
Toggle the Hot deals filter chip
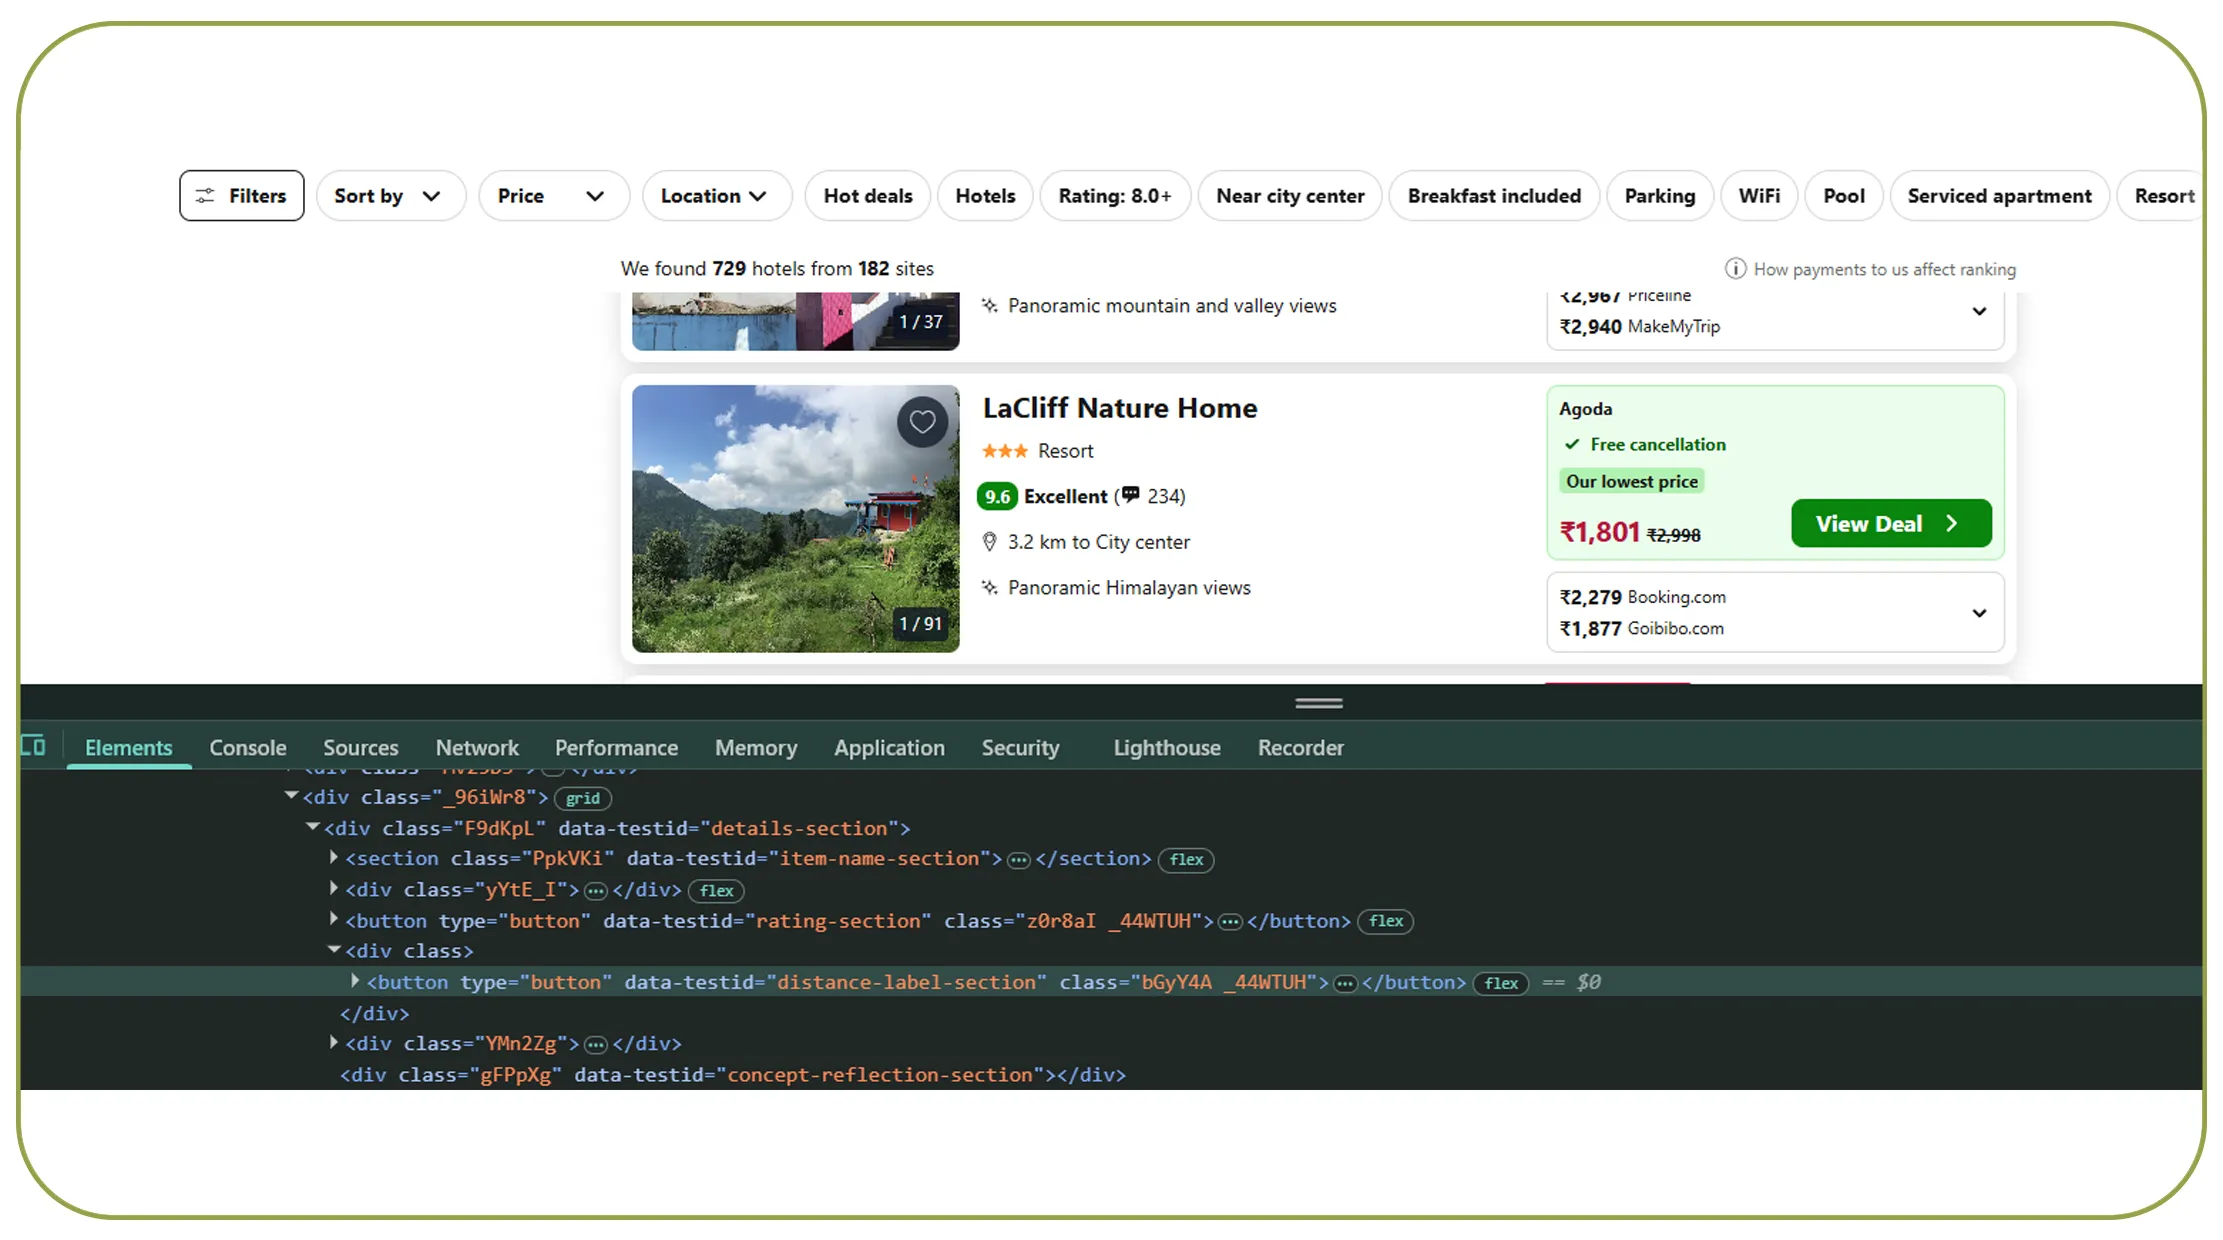click(x=868, y=196)
